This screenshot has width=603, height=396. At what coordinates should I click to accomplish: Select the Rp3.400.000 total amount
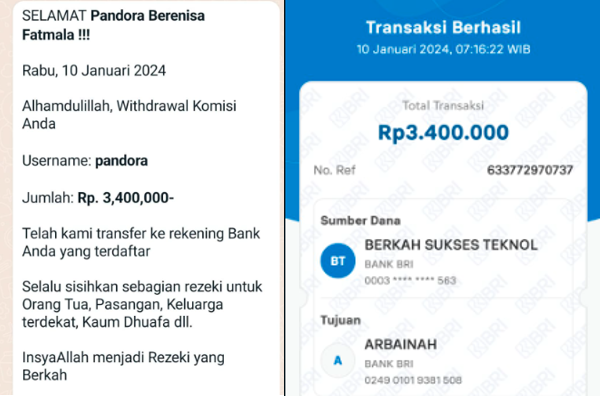tap(443, 133)
